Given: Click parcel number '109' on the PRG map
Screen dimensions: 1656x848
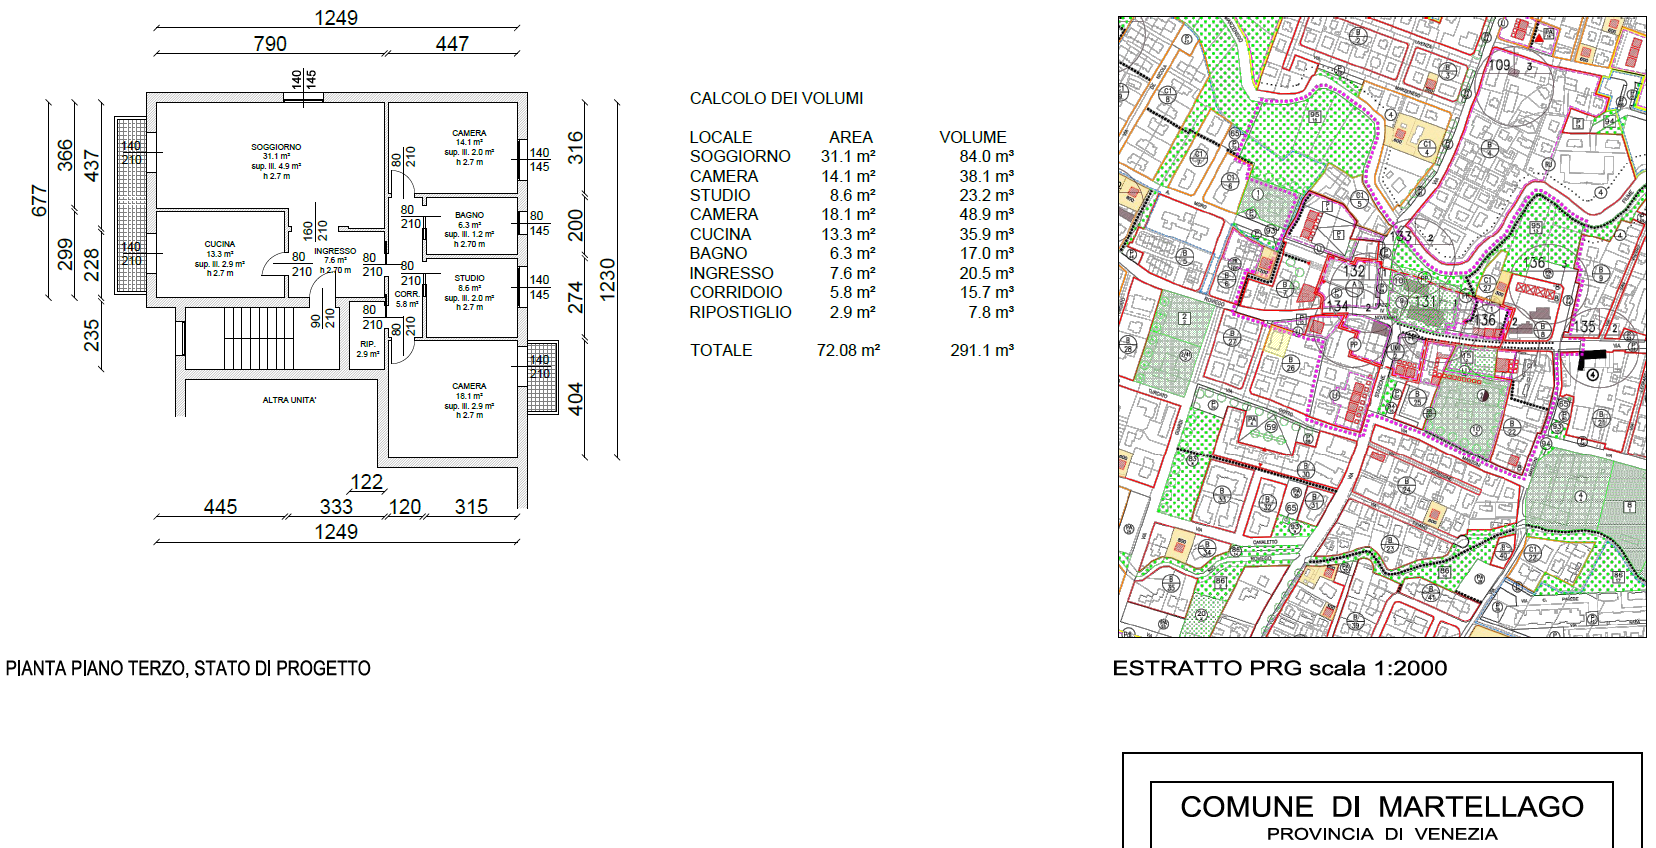Looking at the screenshot, I should [x=1500, y=65].
